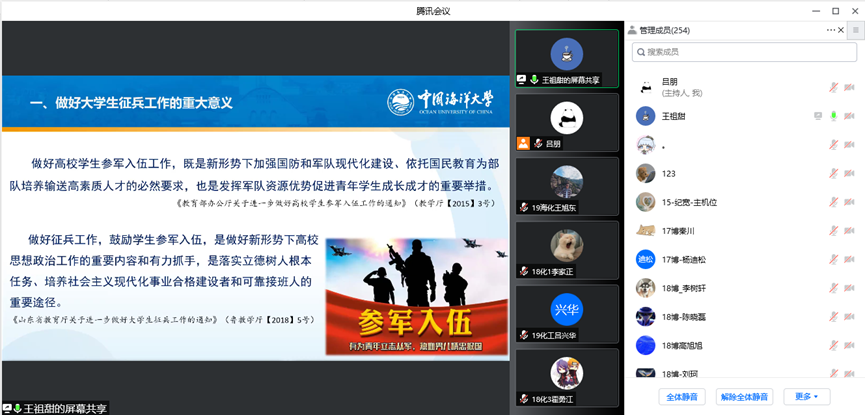
Task: Select the video tile of 19海化王旭东
Action: tap(567, 187)
